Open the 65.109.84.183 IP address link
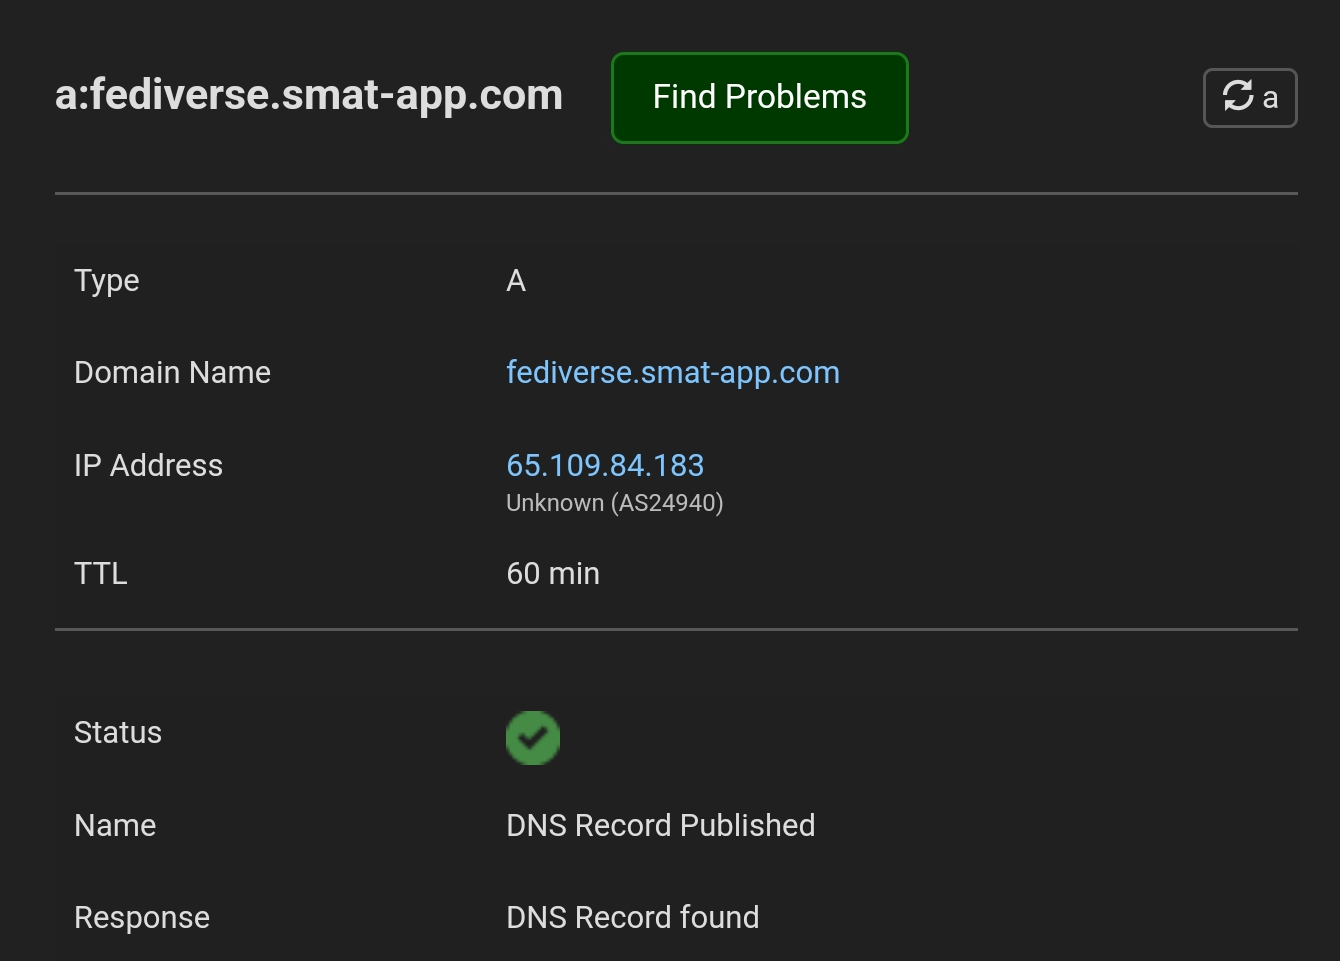Image resolution: width=1340 pixels, height=961 pixels. pyautogui.click(x=604, y=465)
